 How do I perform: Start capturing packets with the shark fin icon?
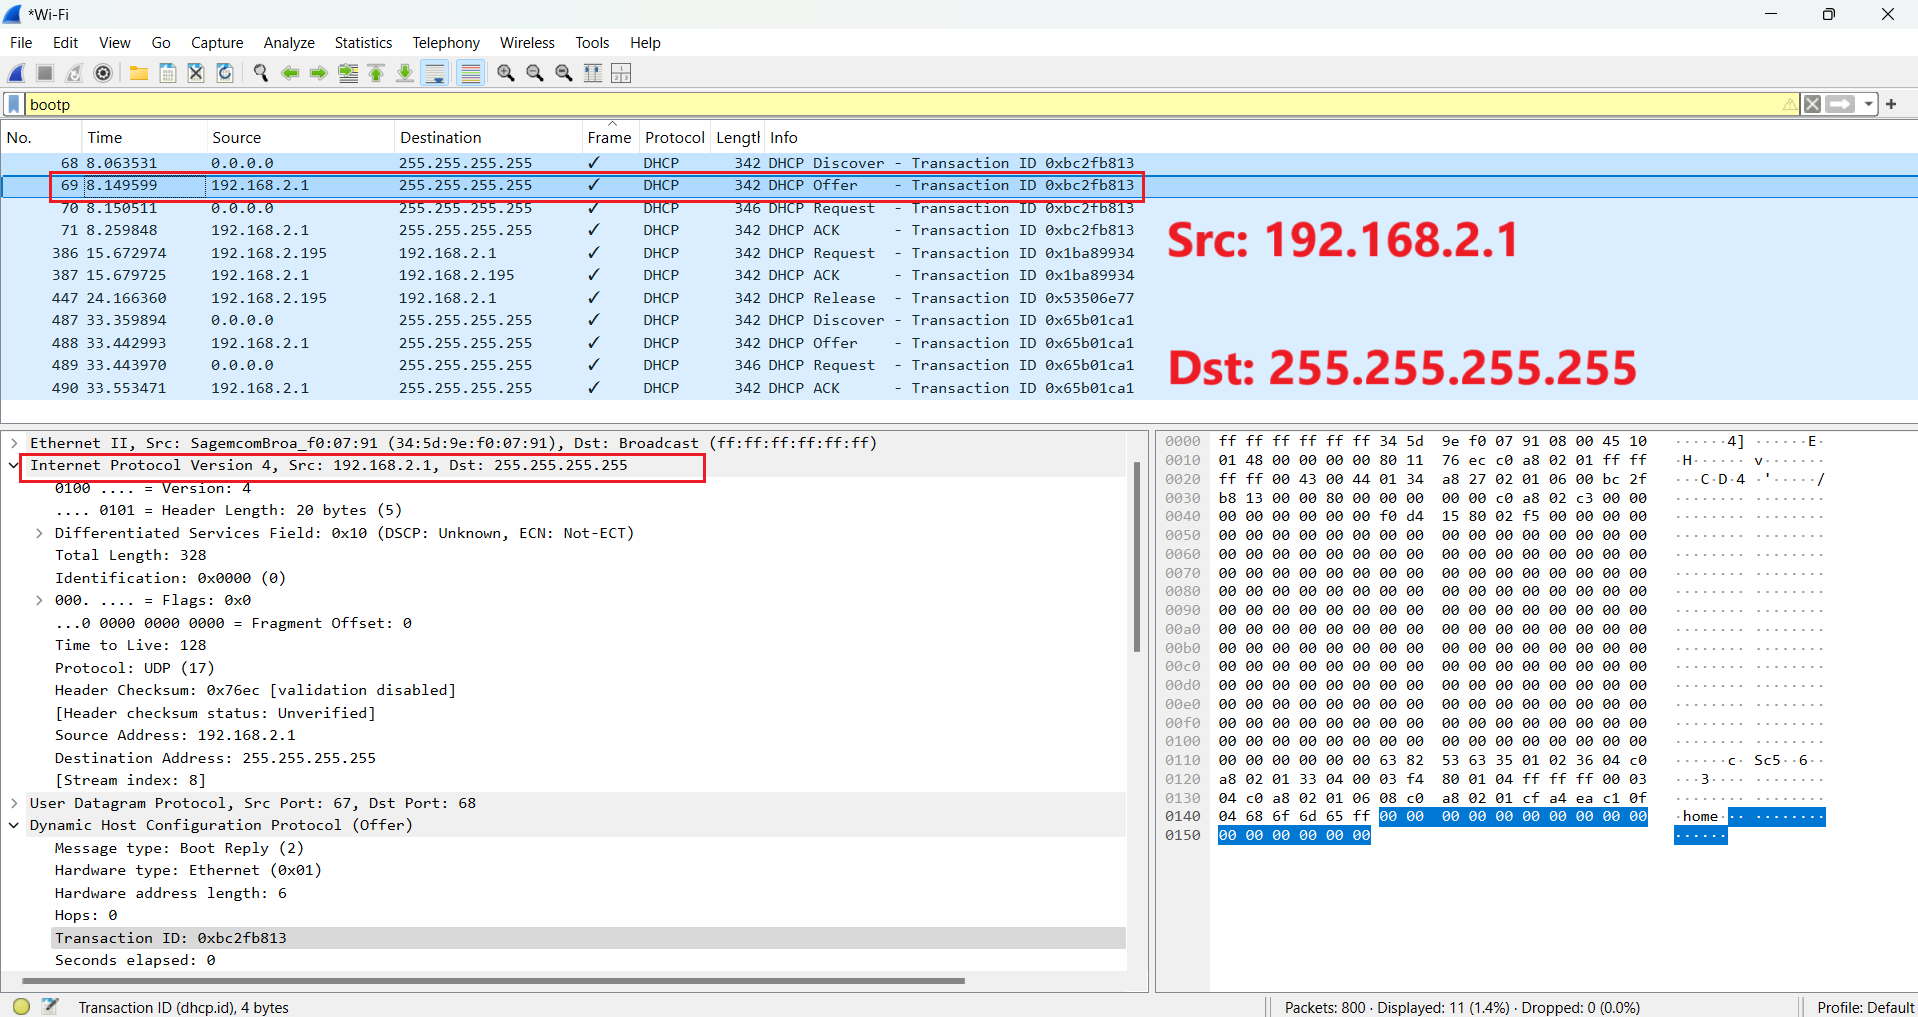tap(16, 73)
